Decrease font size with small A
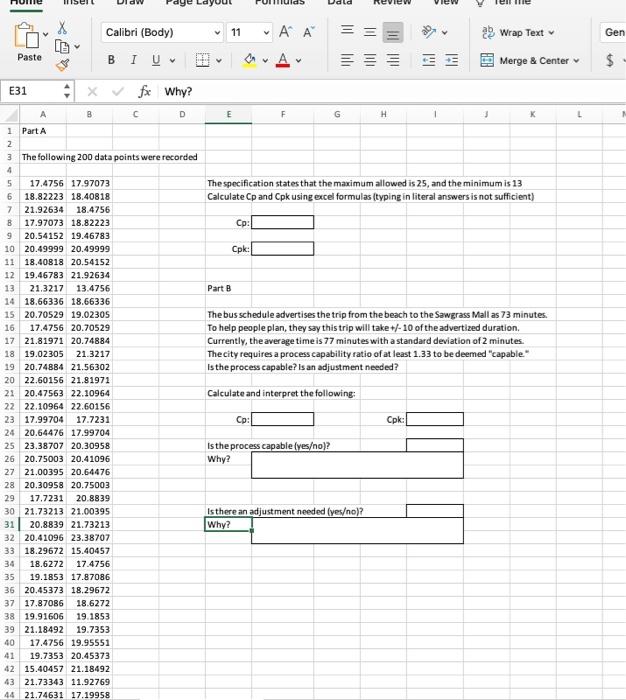 coord(309,32)
